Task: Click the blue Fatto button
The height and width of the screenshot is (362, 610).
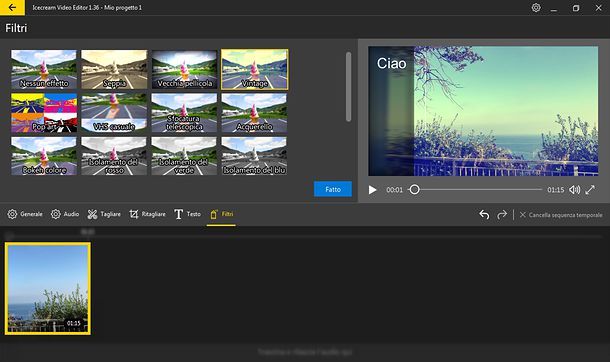Action: click(x=333, y=189)
